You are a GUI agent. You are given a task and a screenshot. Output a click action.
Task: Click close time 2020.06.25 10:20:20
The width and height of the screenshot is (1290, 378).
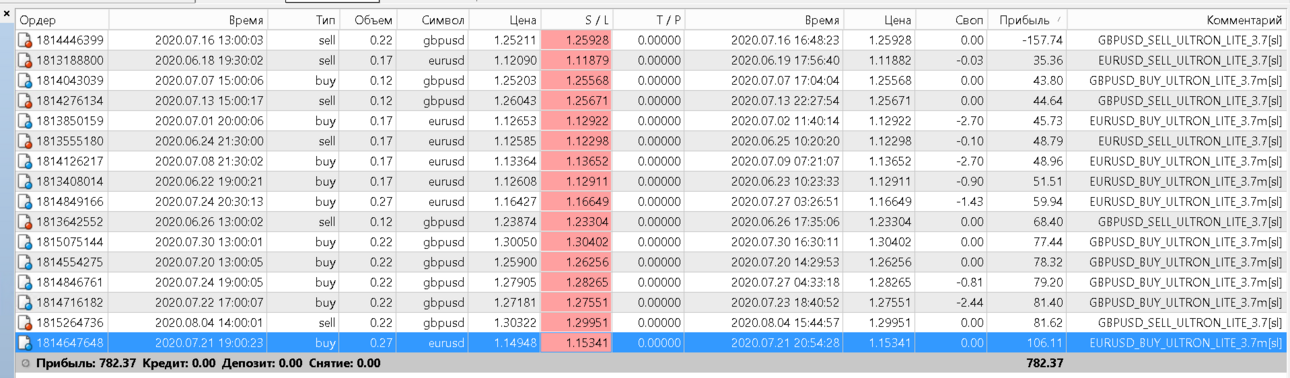coord(785,141)
